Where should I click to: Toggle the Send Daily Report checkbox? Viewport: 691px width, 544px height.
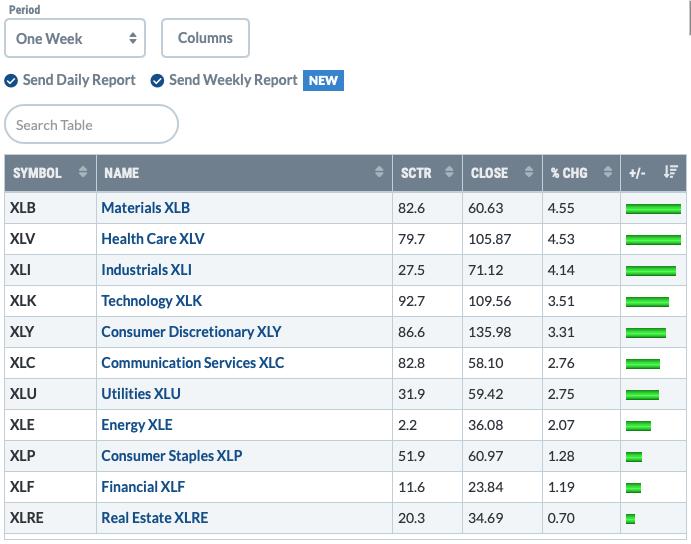[11, 81]
